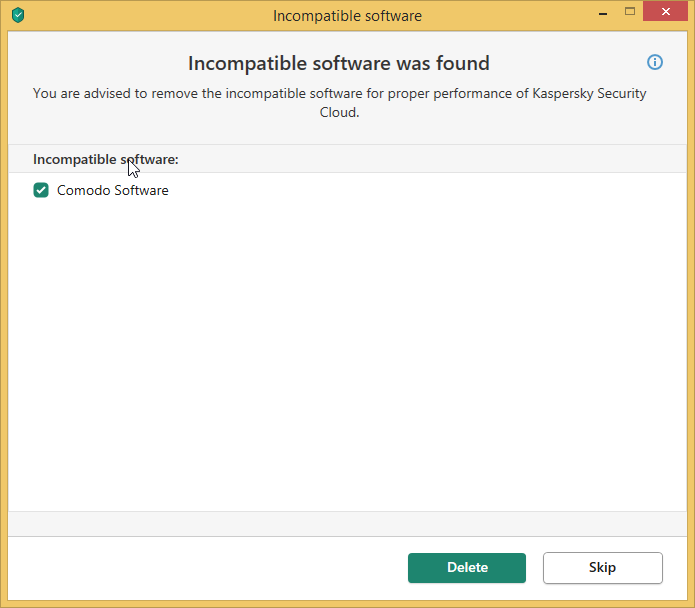695x608 pixels.
Task: Click the Kaspersky shield icon in title bar
Action: (x=18, y=15)
